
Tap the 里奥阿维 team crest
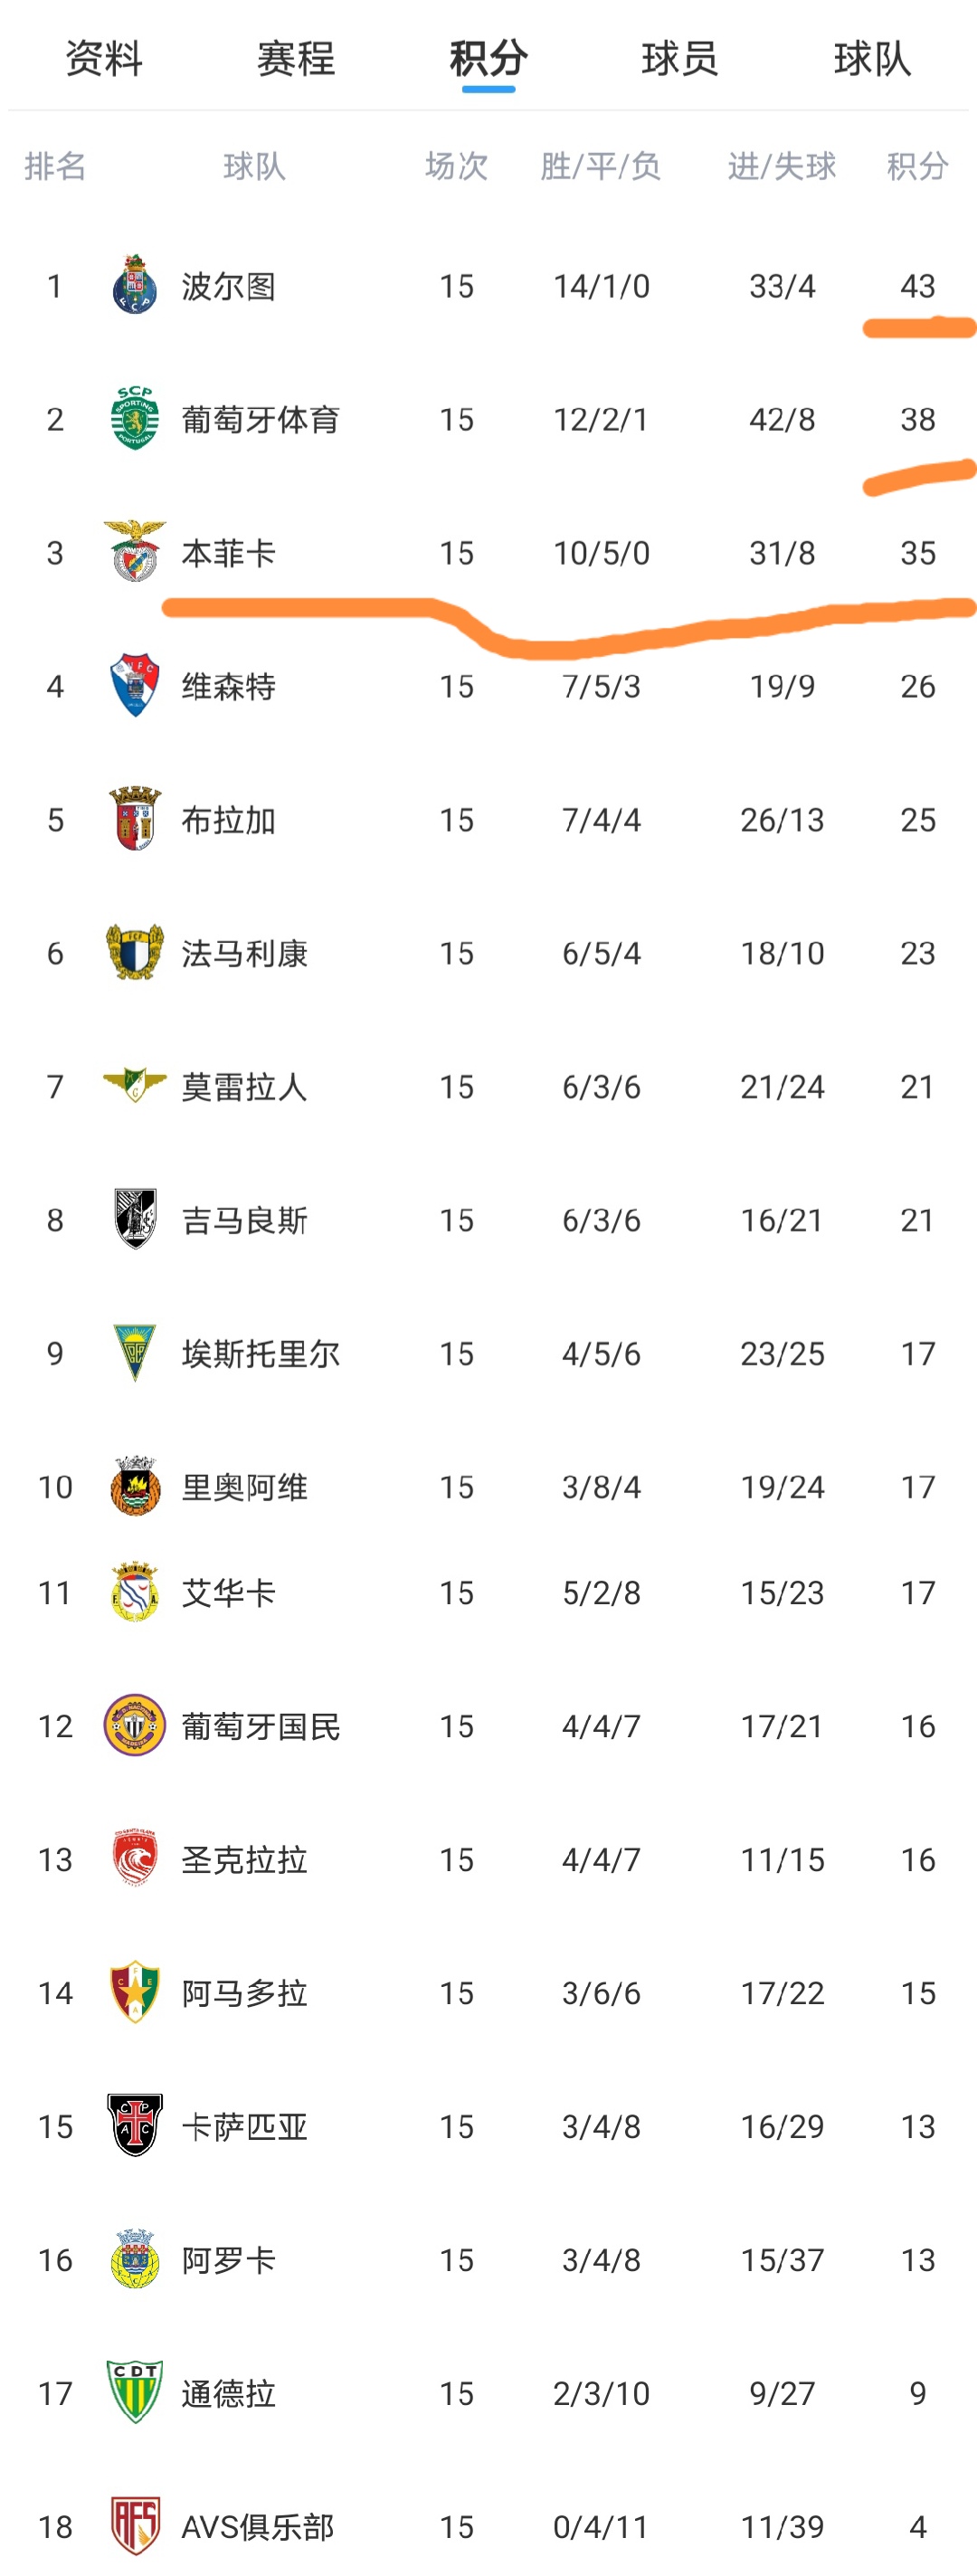[134, 1486]
